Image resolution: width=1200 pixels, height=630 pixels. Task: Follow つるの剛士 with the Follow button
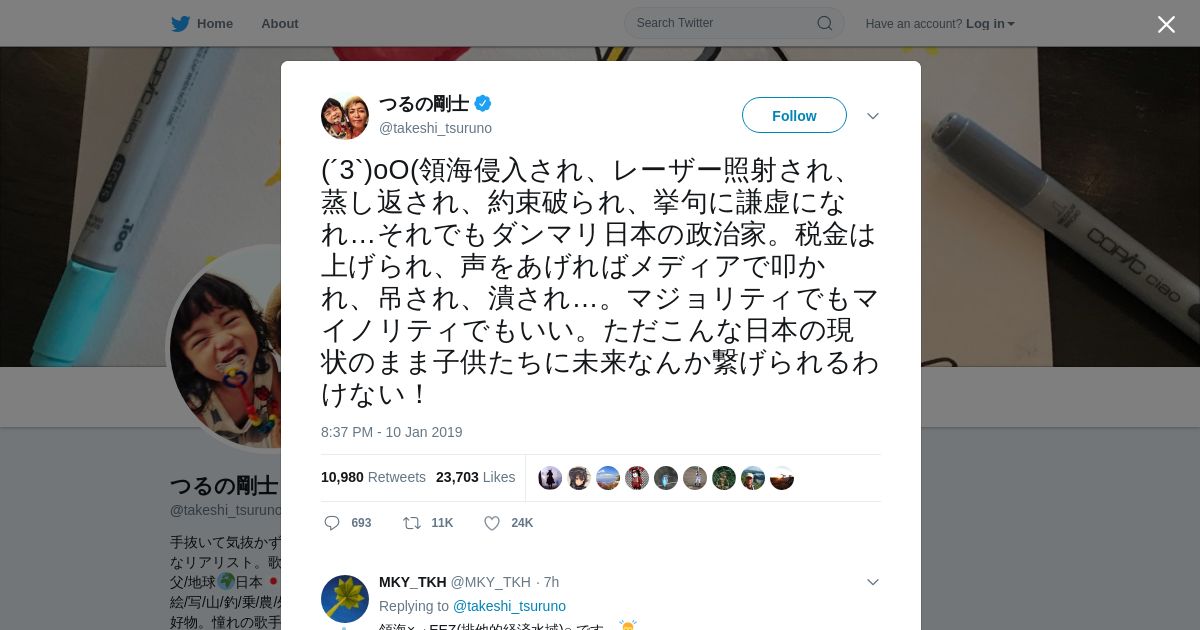pos(794,115)
